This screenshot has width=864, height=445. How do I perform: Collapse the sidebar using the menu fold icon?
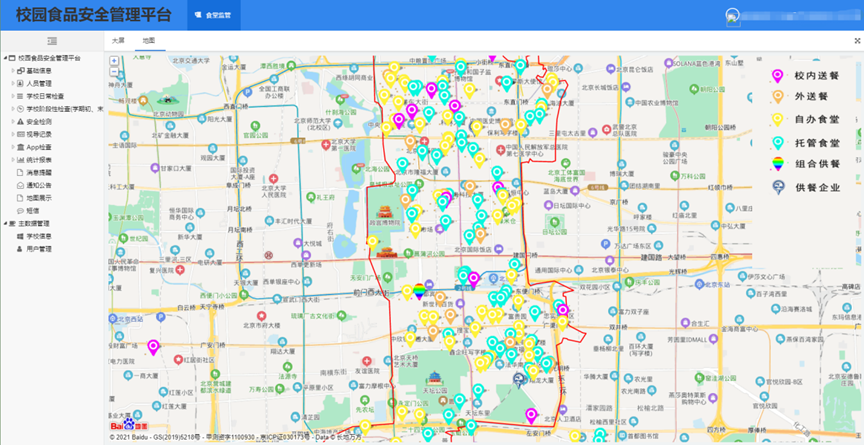(x=52, y=41)
